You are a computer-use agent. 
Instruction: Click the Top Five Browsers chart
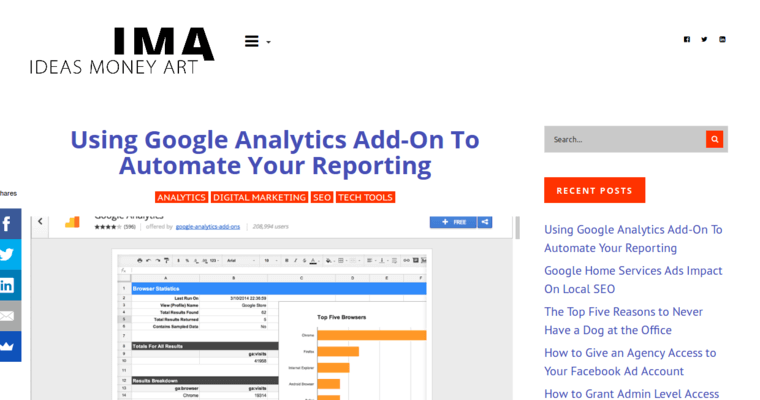click(353, 352)
